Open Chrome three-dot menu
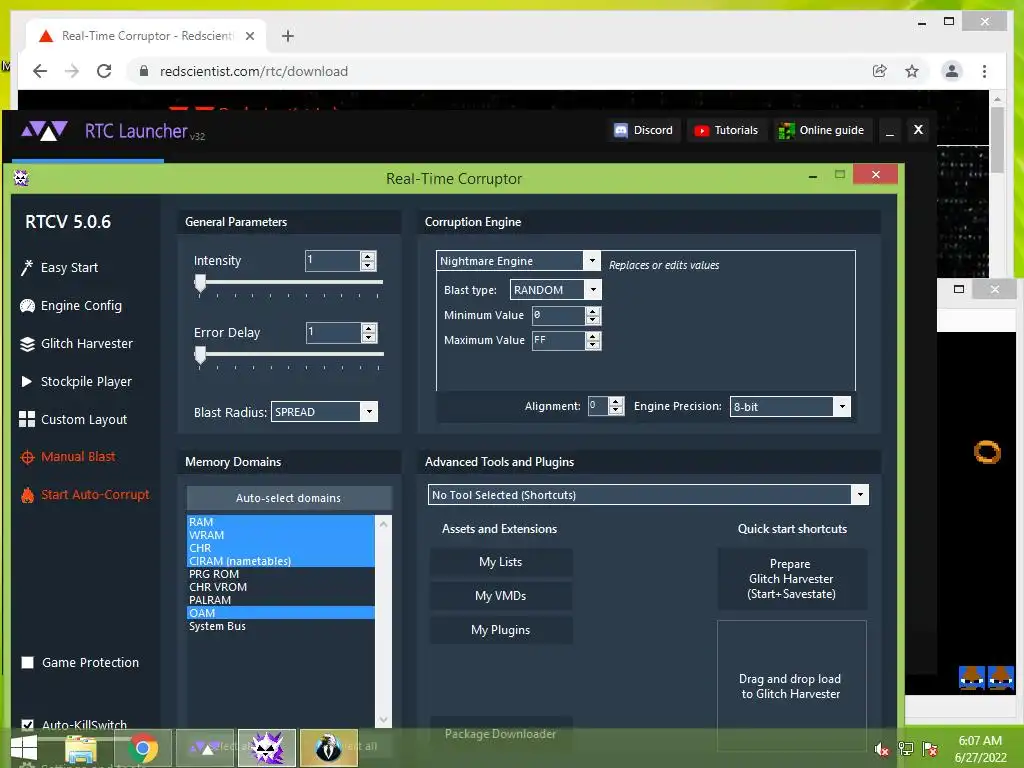1024x768 pixels. [x=984, y=71]
